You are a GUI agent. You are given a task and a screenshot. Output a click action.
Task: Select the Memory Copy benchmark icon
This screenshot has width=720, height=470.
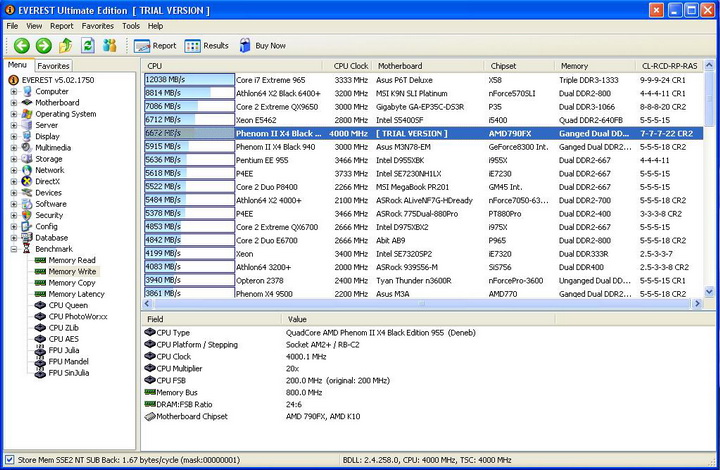tap(40, 283)
